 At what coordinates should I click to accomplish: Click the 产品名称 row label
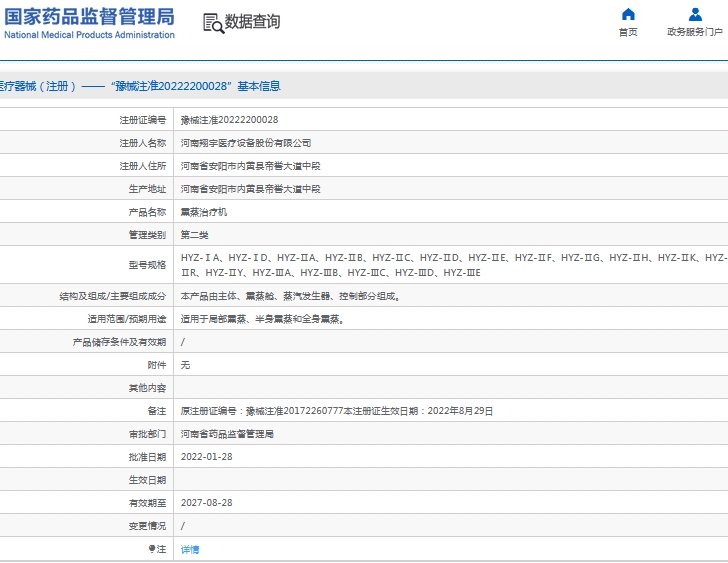(147, 212)
